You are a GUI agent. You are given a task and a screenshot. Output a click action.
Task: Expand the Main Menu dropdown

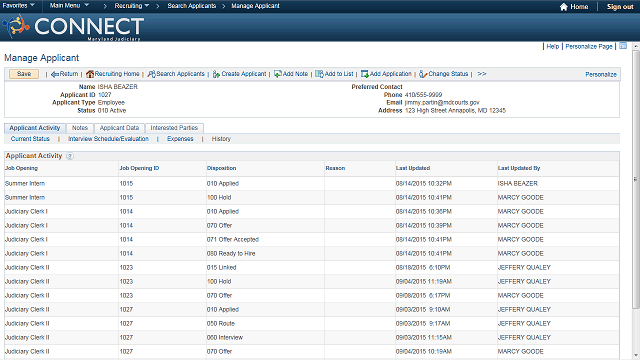69,6
